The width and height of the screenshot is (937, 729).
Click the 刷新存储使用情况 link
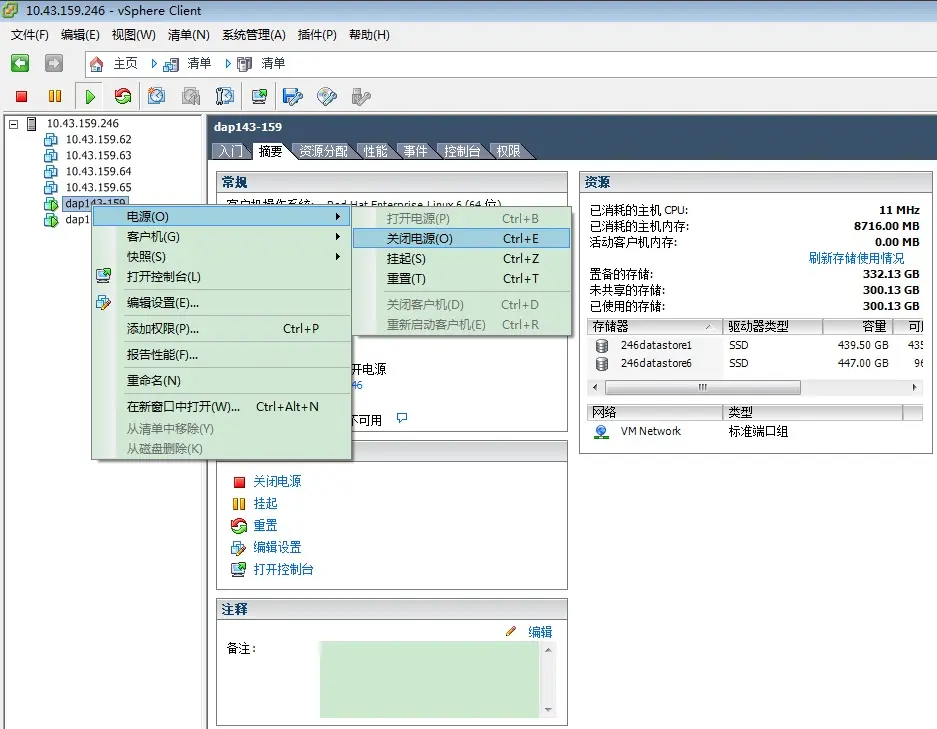point(856,258)
